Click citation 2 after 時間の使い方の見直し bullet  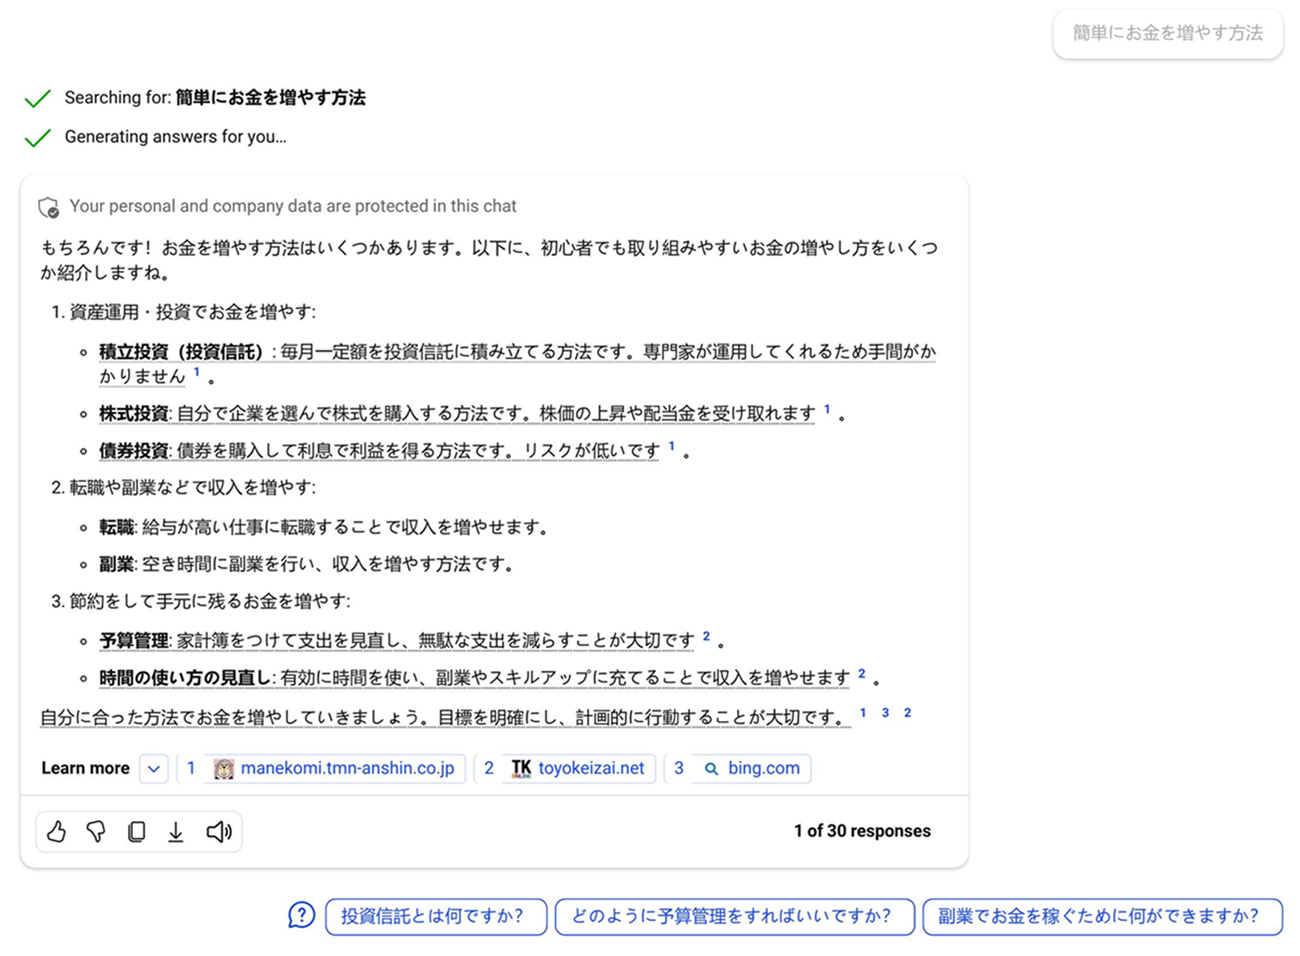click(x=862, y=674)
